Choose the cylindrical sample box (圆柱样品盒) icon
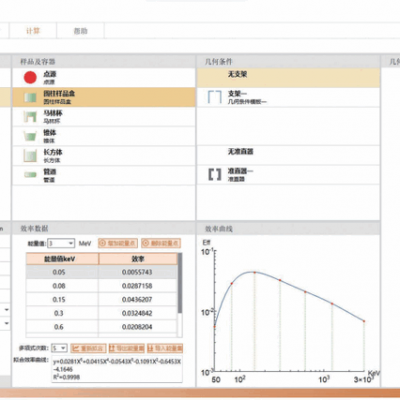 click(30, 97)
